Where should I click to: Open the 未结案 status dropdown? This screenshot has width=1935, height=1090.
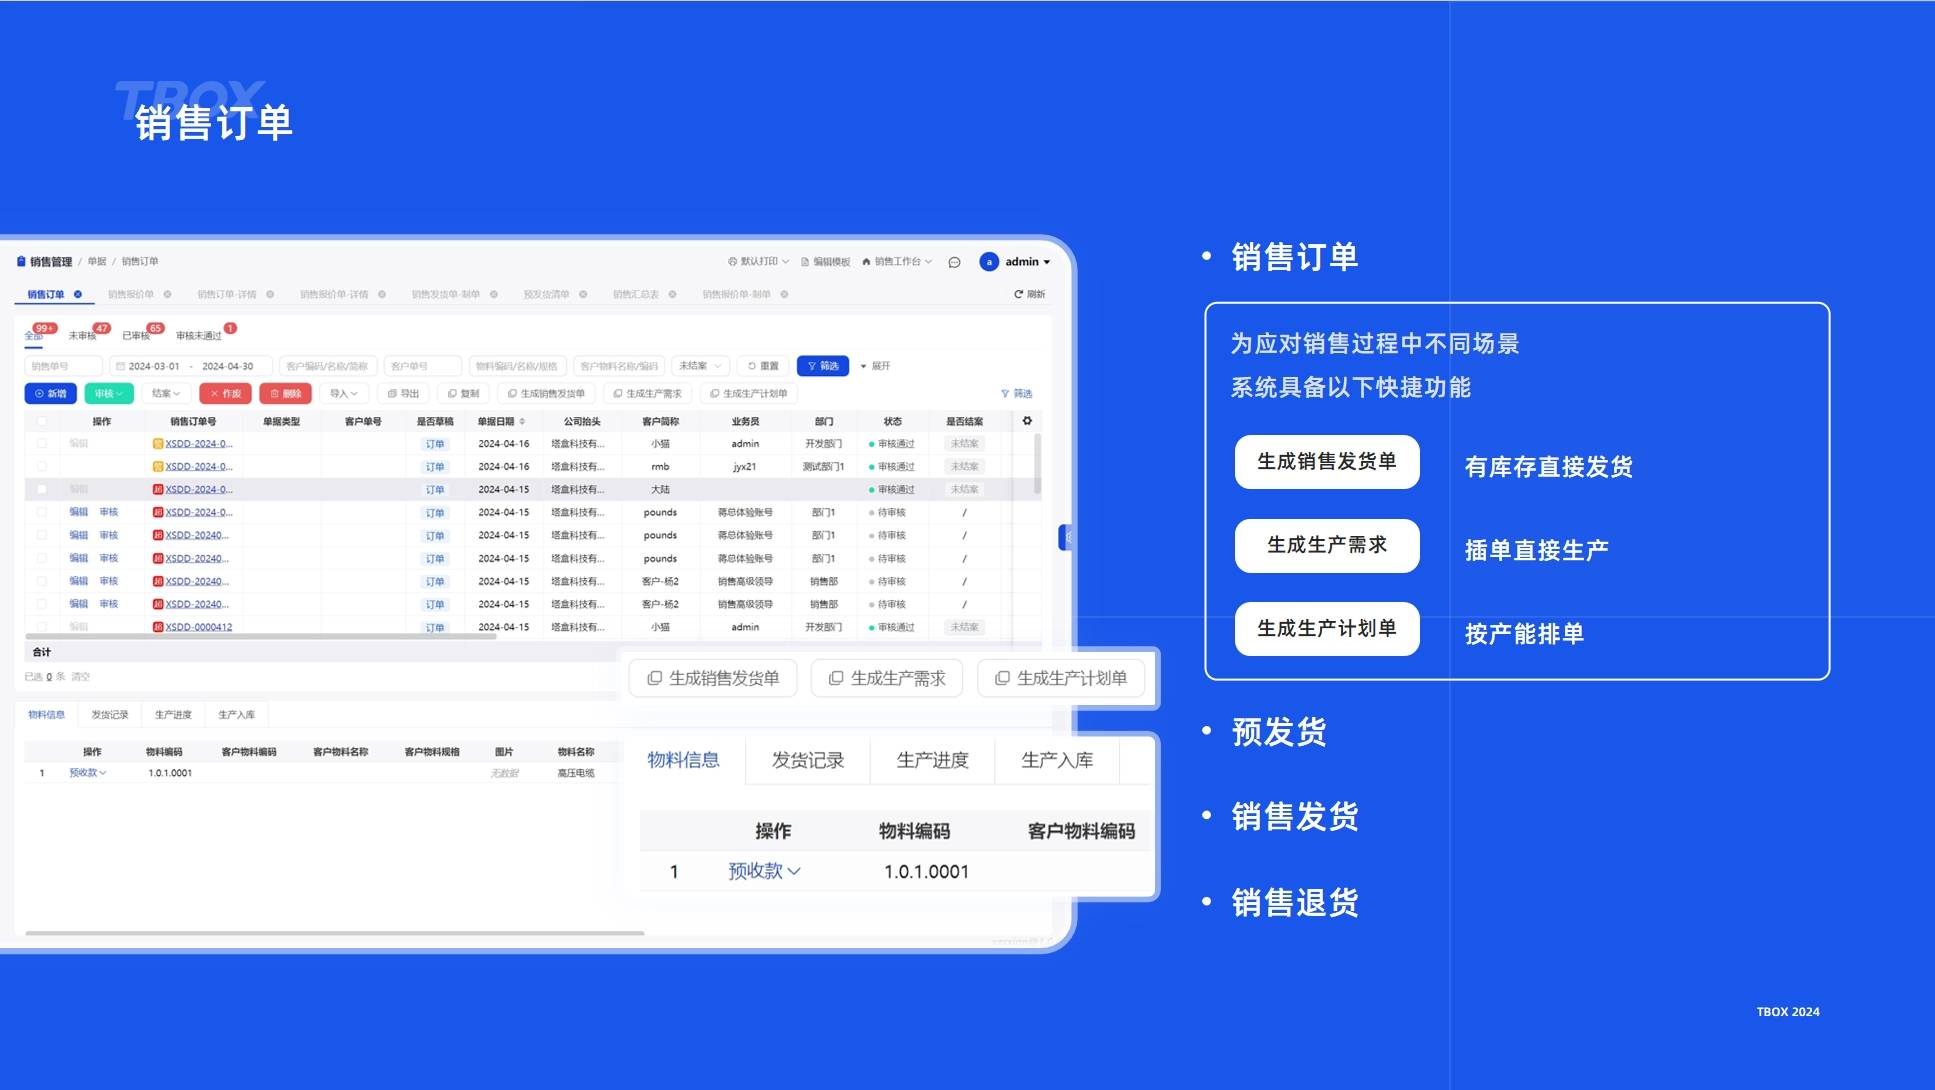700,366
